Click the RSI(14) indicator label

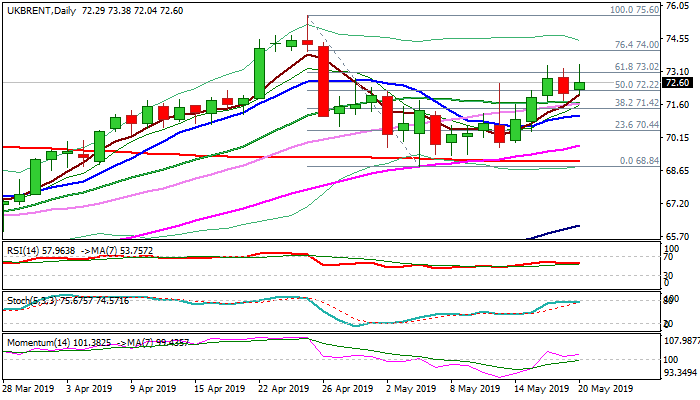(22, 247)
